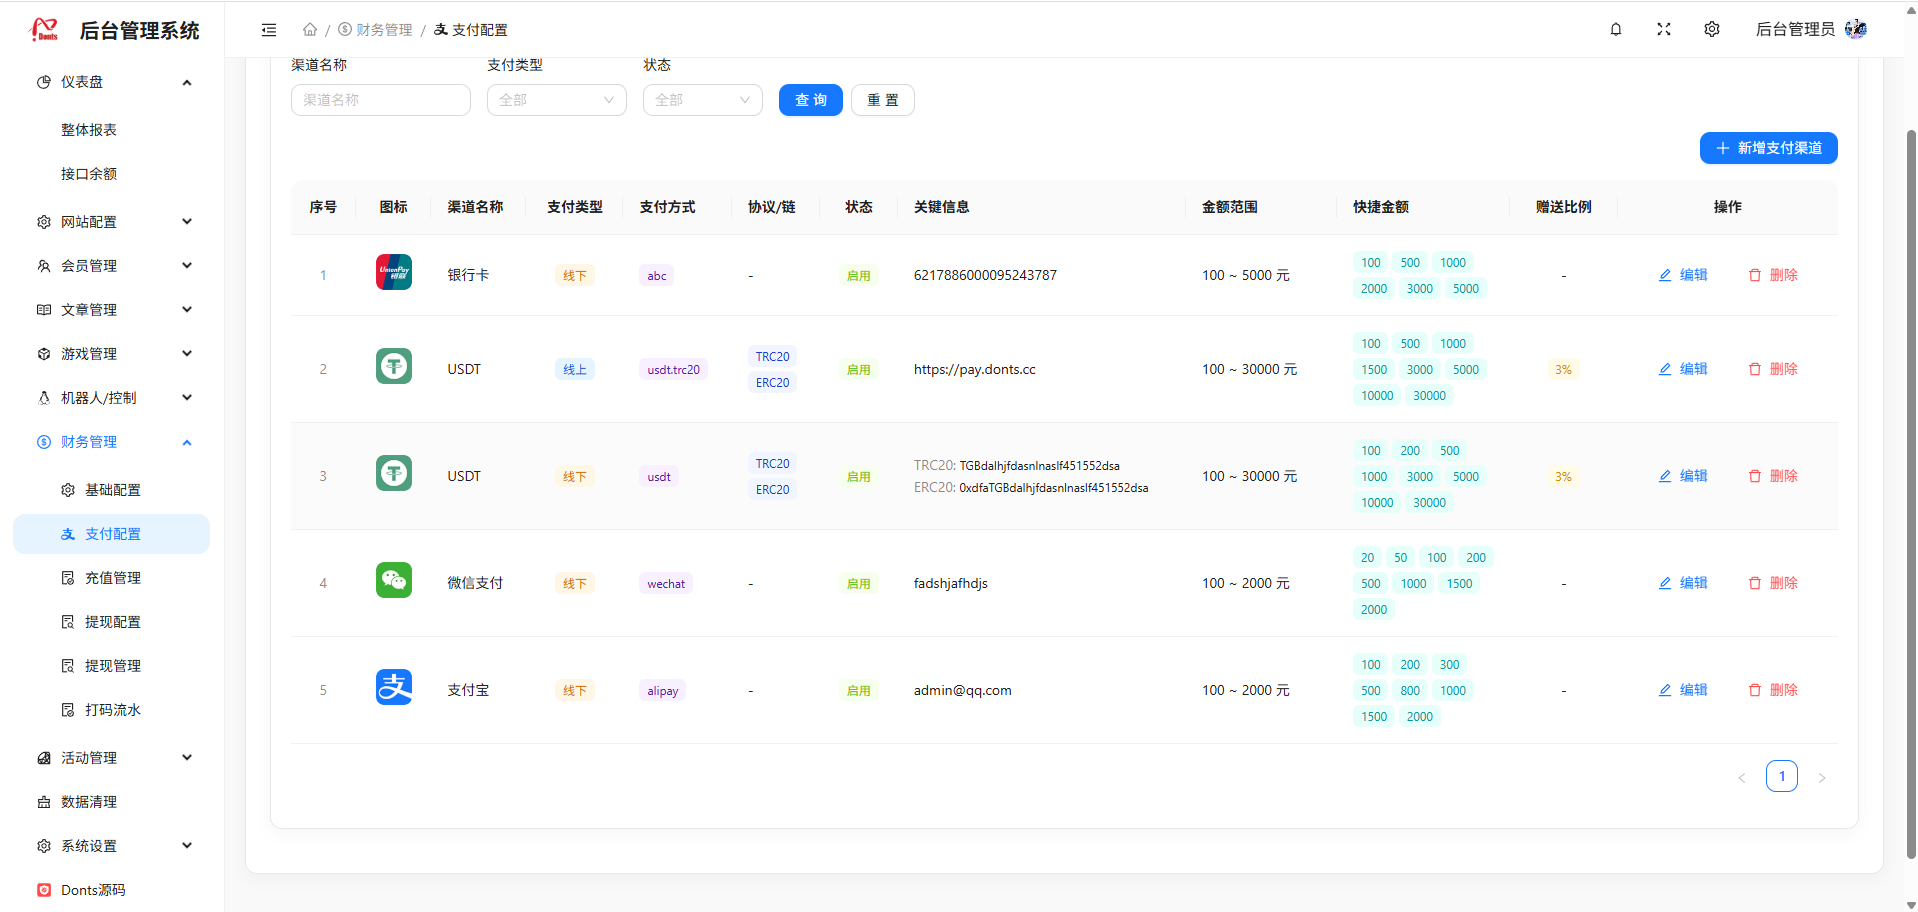Click the 新增支付渠道 button
The image size is (1918, 912).
tap(1769, 148)
